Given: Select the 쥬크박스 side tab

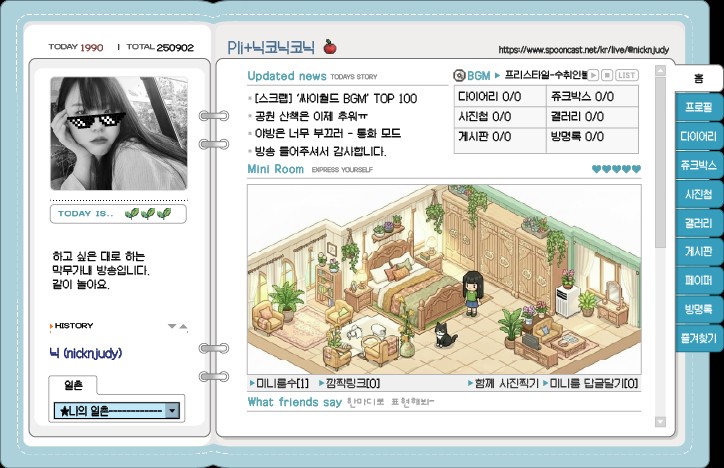Looking at the screenshot, I should click(697, 165).
